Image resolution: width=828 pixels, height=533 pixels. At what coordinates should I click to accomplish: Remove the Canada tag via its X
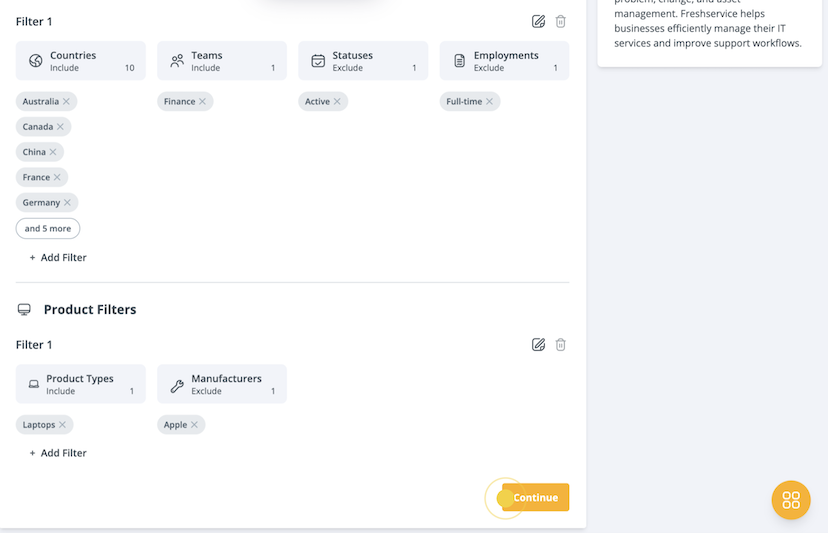pos(61,127)
